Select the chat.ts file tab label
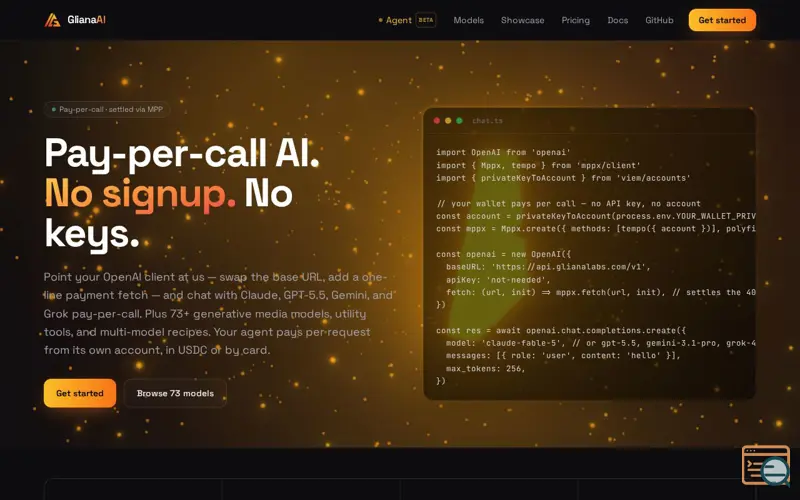800x500 pixels. (487, 121)
